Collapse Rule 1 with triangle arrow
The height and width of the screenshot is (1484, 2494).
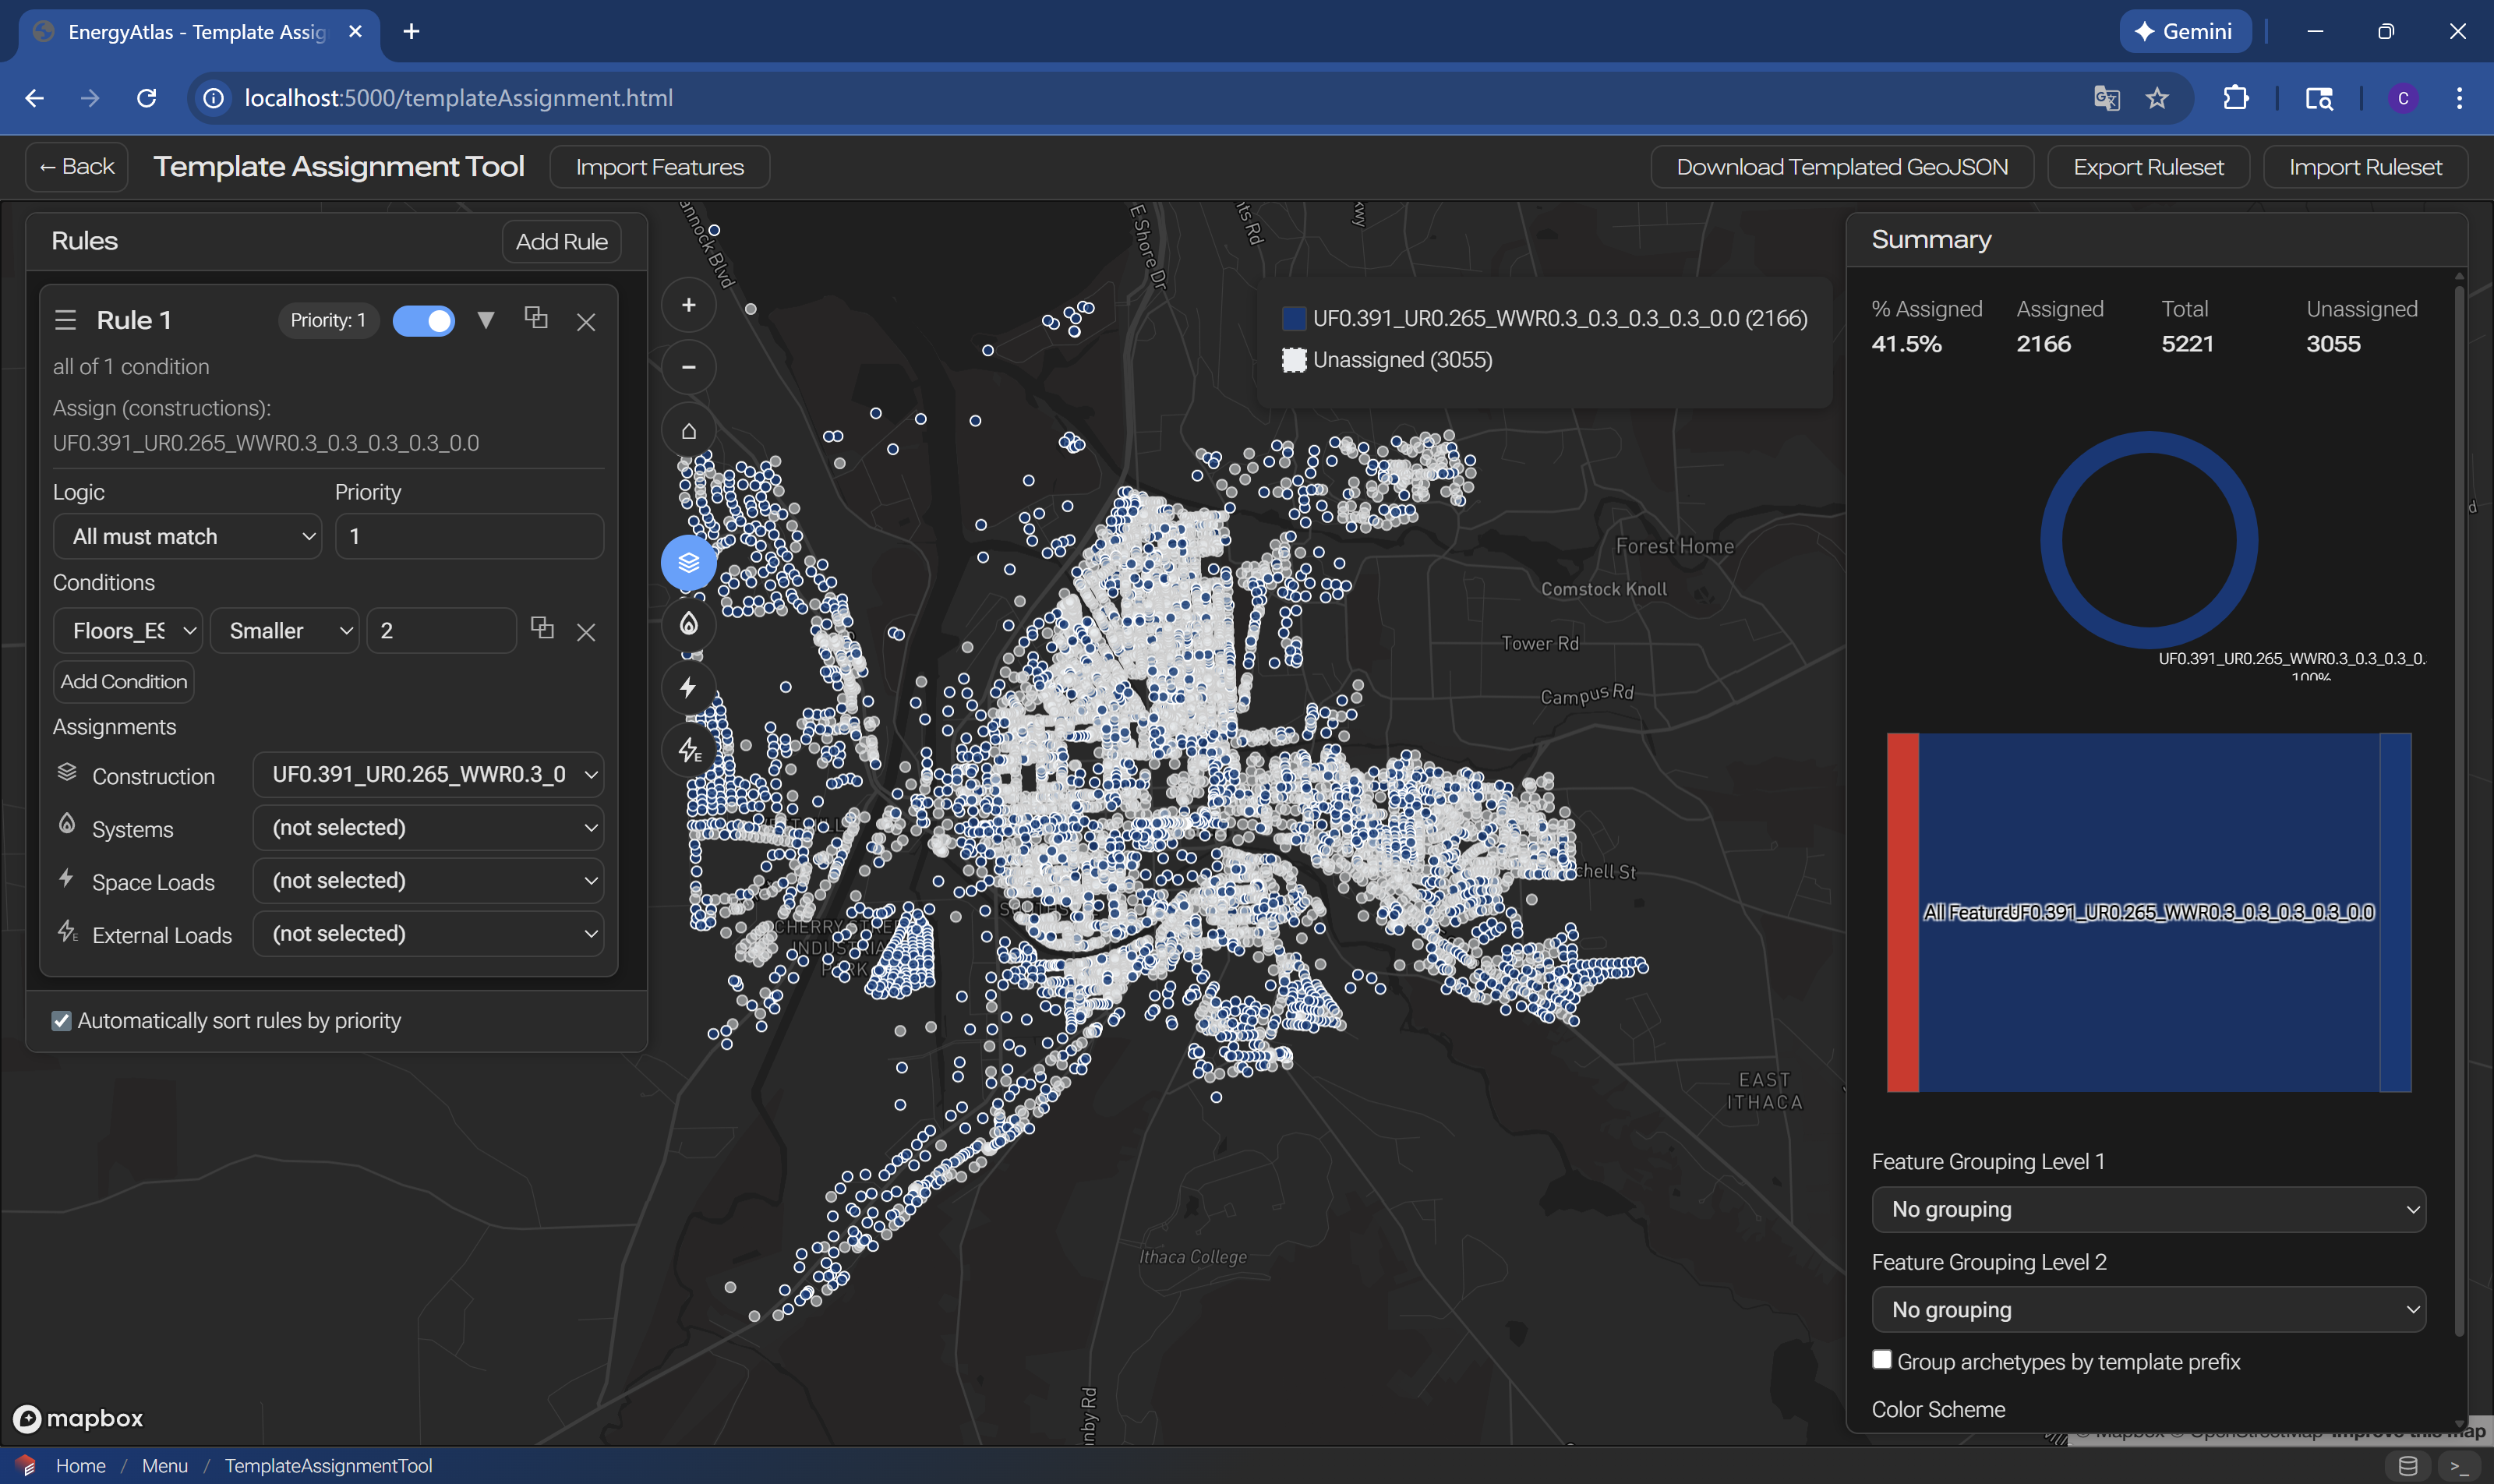click(x=486, y=320)
